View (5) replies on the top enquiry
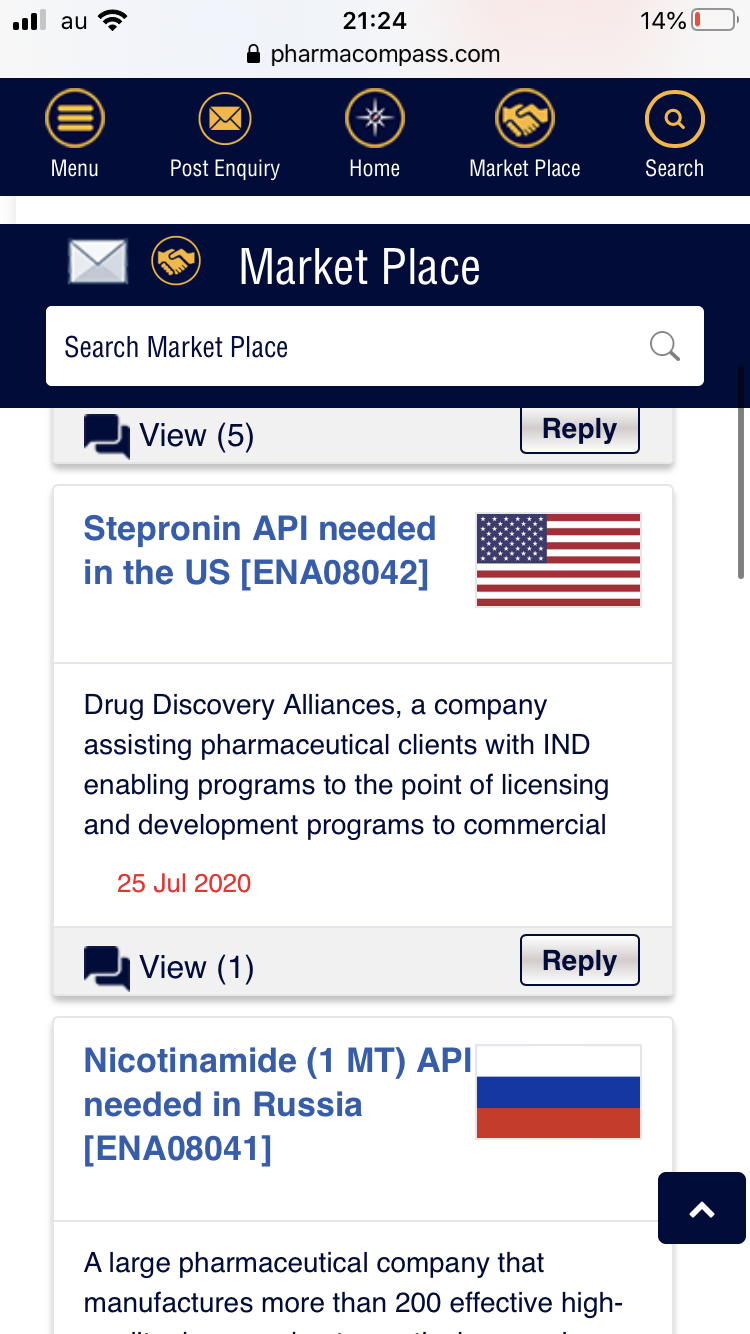This screenshot has height=1334, width=750. tap(196, 436)
